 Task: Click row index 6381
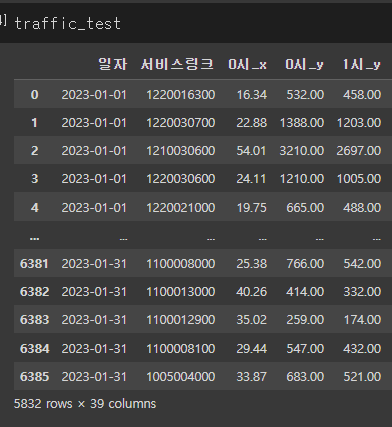pyautogui.click(x=34, y=264)
